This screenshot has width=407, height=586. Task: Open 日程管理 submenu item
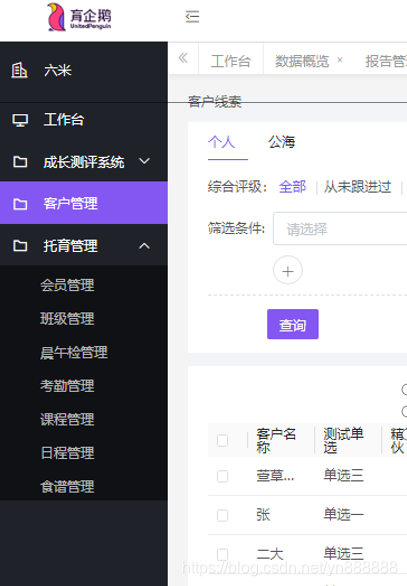[67, 453]
